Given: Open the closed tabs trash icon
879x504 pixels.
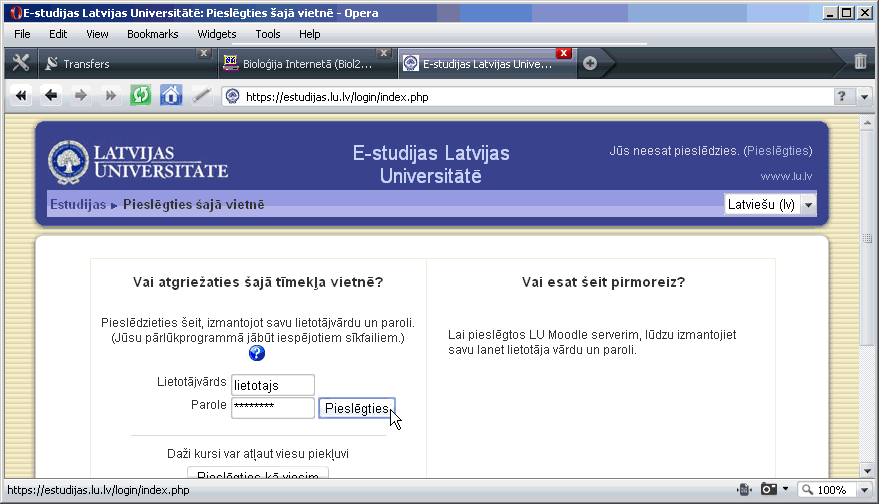Looking at the screenshot, I should point(861,61).
